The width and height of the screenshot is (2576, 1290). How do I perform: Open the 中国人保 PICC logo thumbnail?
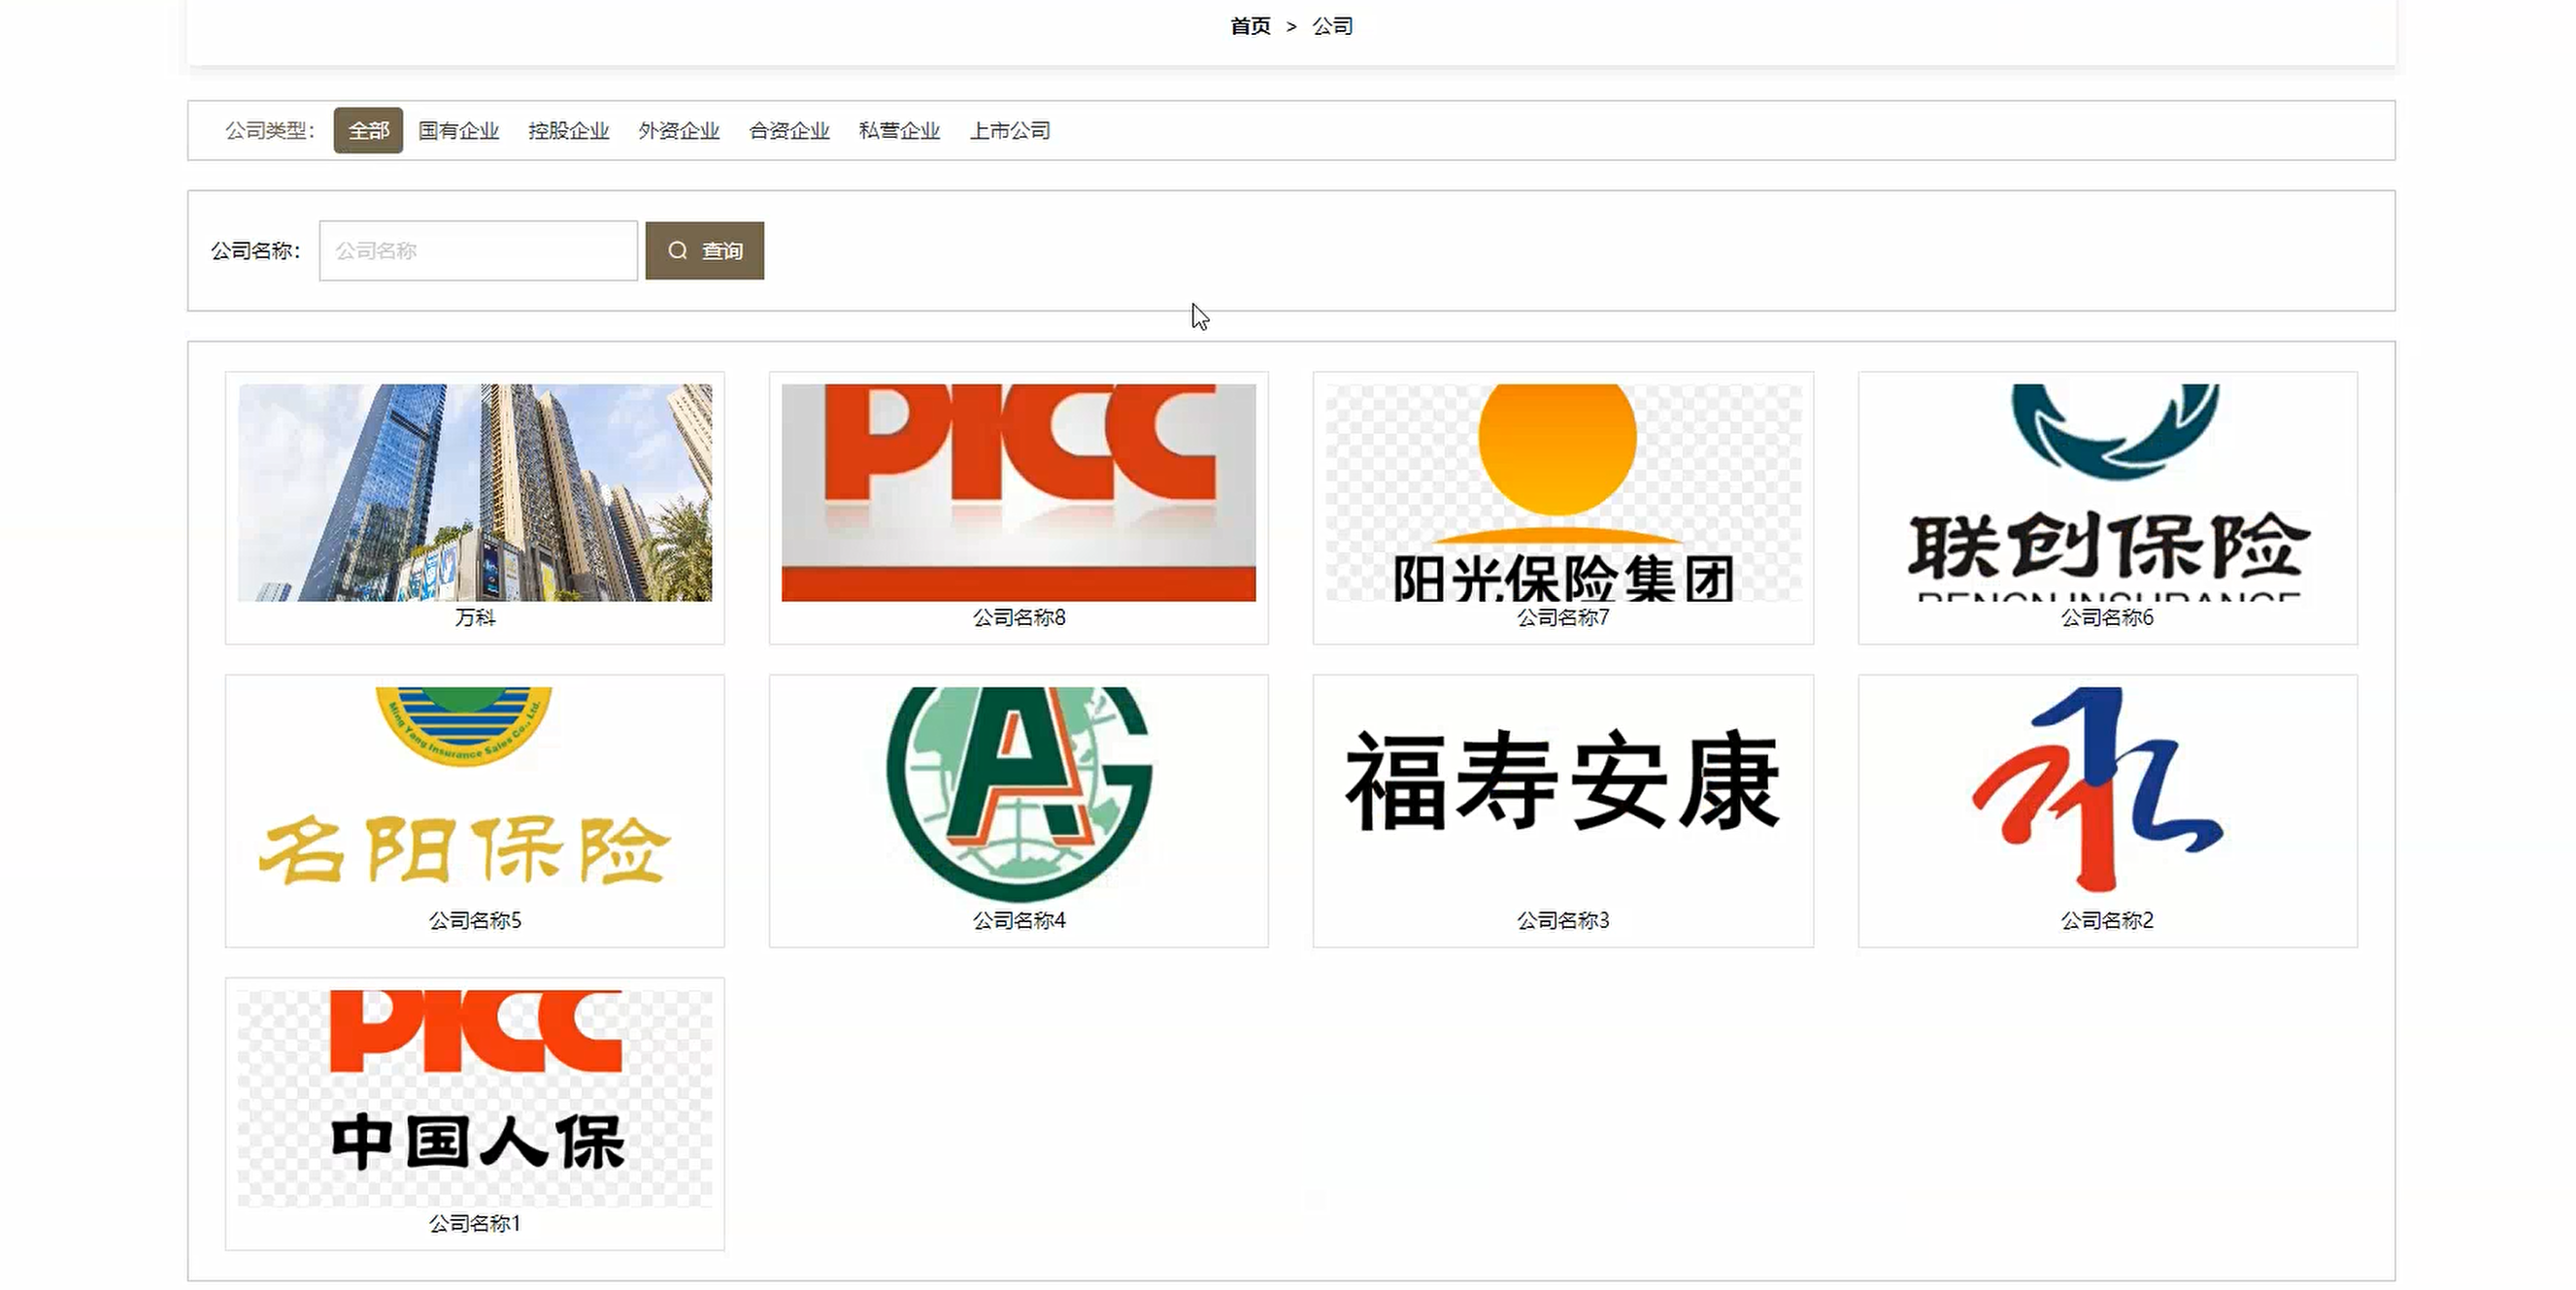coord(475,1098)
